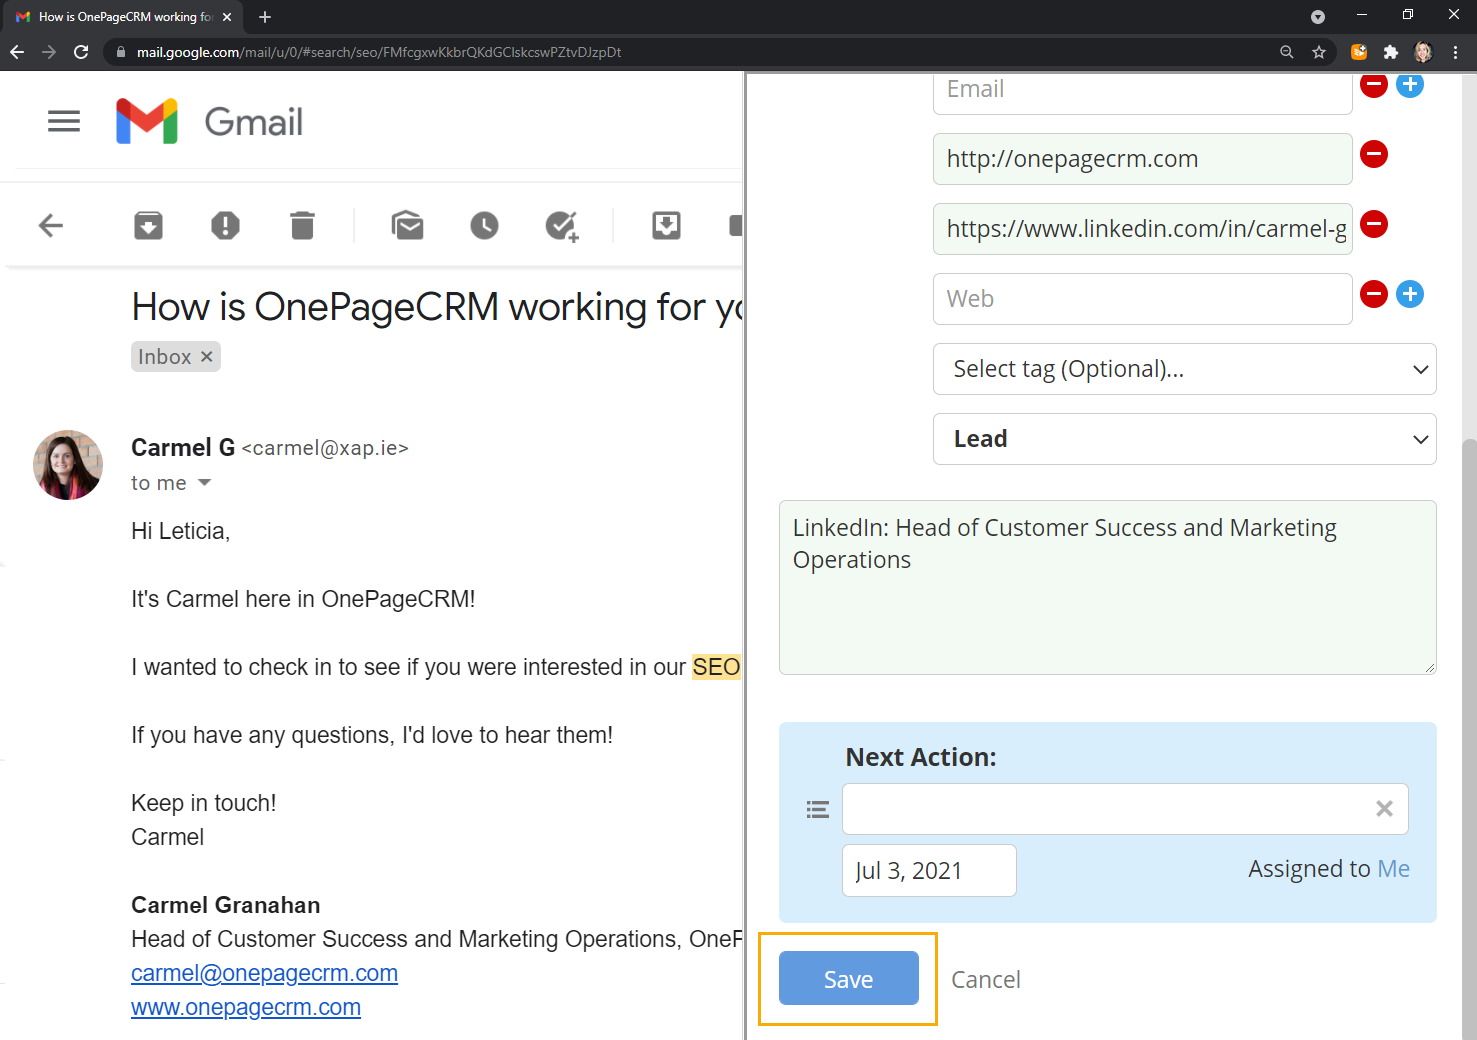Click the empty Web input field
This screenshot has height=1040, width=1477.
click(1142, 299)
